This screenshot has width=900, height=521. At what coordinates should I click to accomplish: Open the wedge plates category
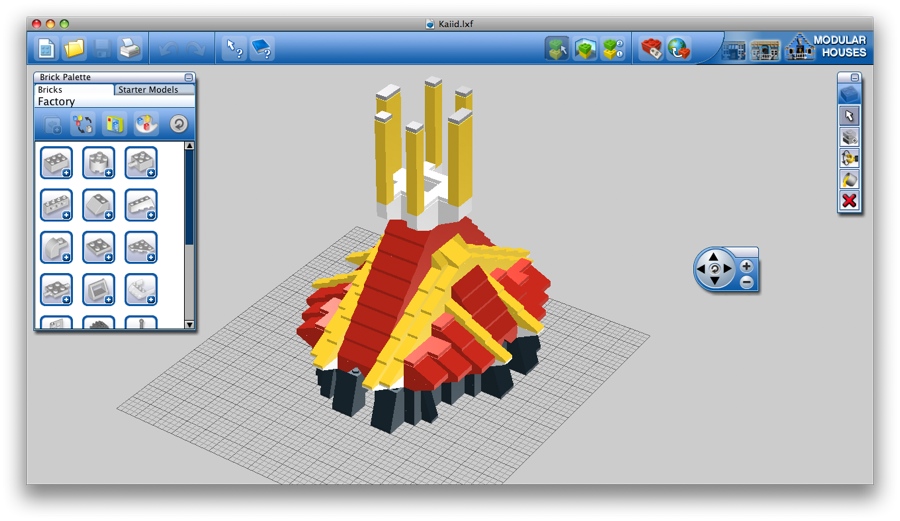click(x=141, y=248)
